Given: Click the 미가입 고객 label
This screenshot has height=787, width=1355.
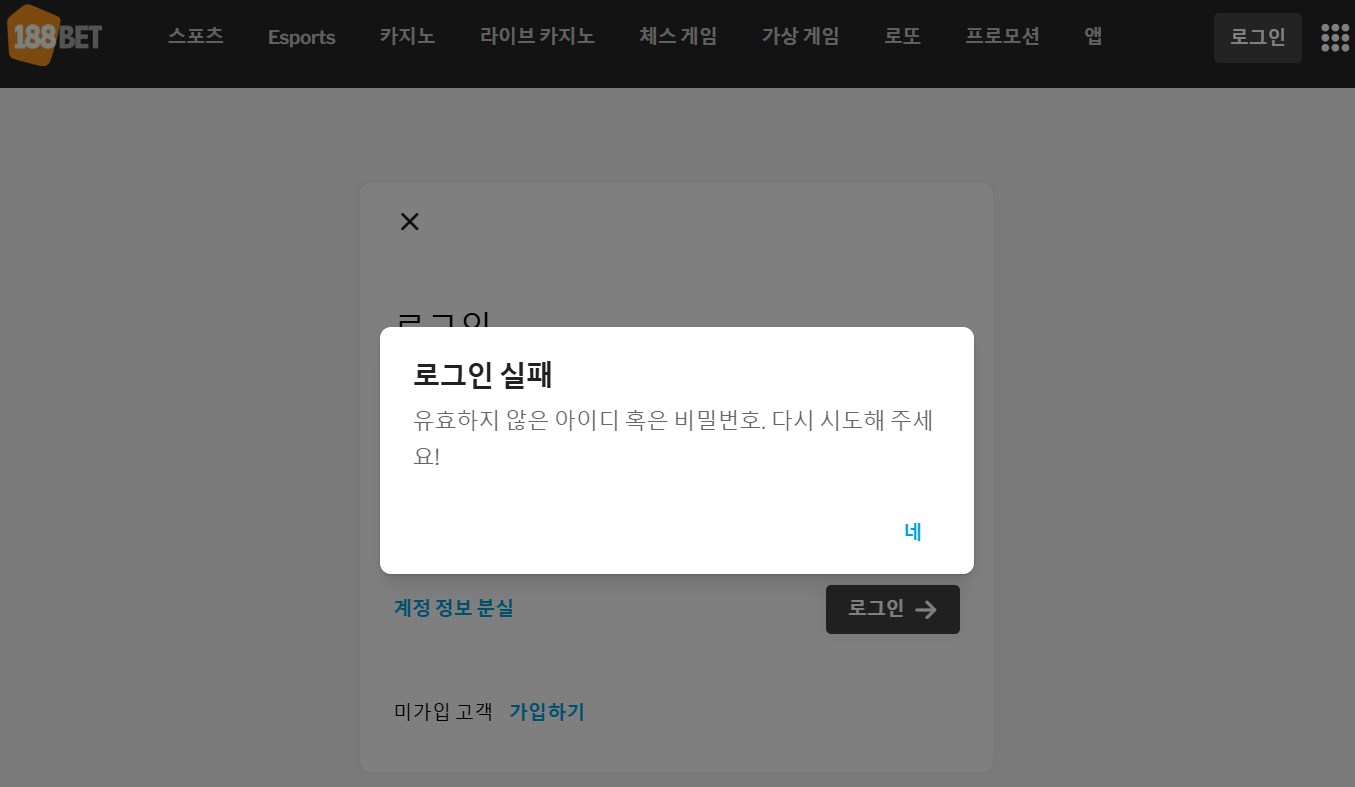Looking at the screenshot, I should 444,712.
